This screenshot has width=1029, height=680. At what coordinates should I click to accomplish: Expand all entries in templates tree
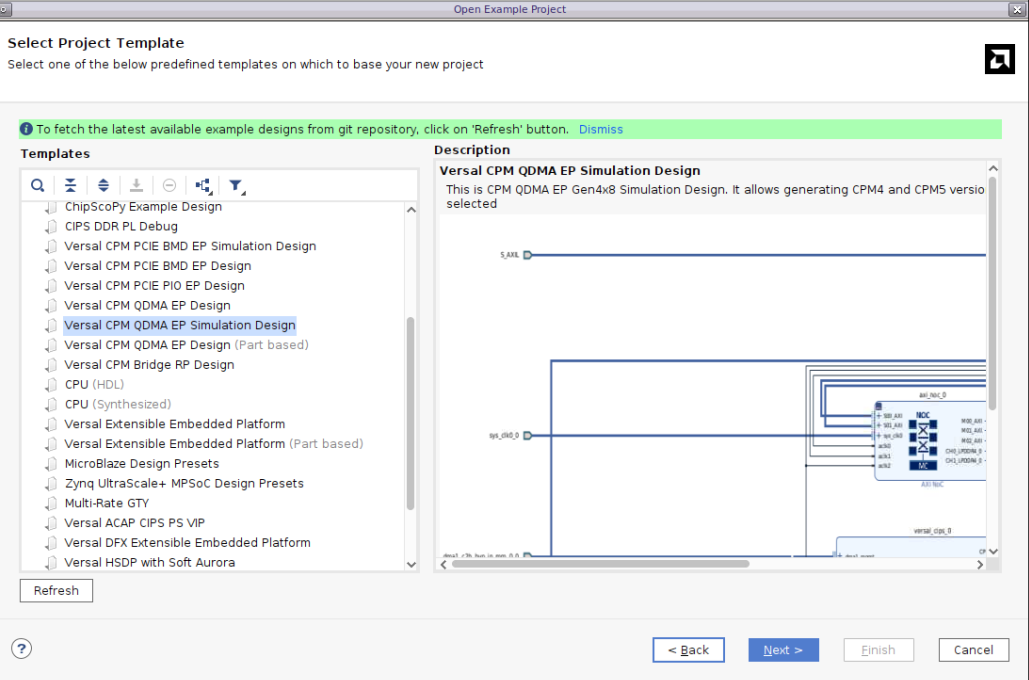click(x=103, y=185)
